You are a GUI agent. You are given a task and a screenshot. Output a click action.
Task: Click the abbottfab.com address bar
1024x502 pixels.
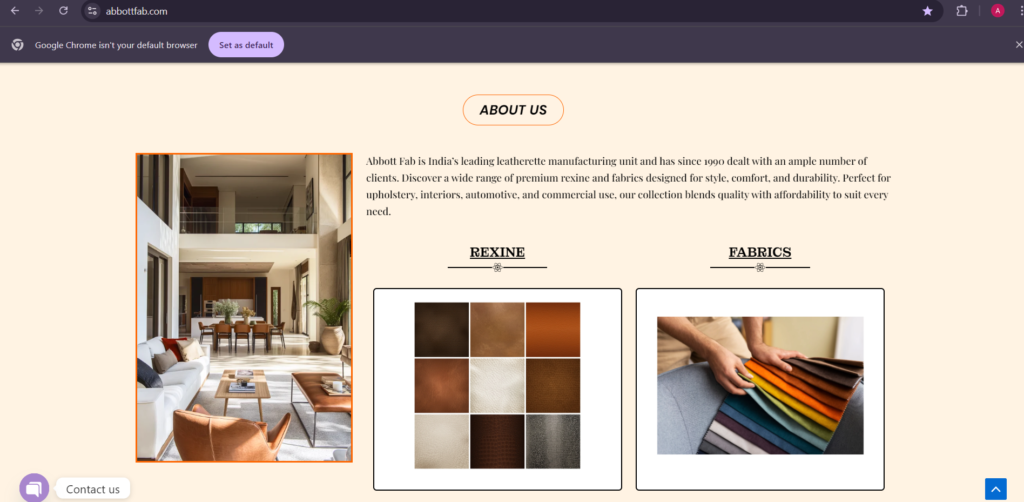point(509,11)
